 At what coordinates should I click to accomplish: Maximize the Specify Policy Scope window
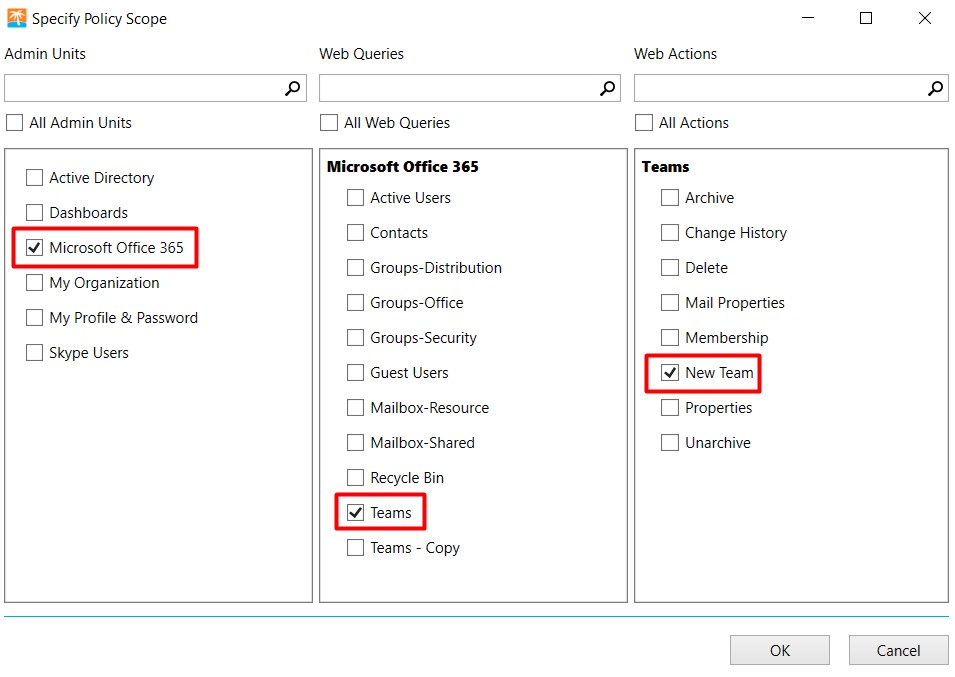865,18
